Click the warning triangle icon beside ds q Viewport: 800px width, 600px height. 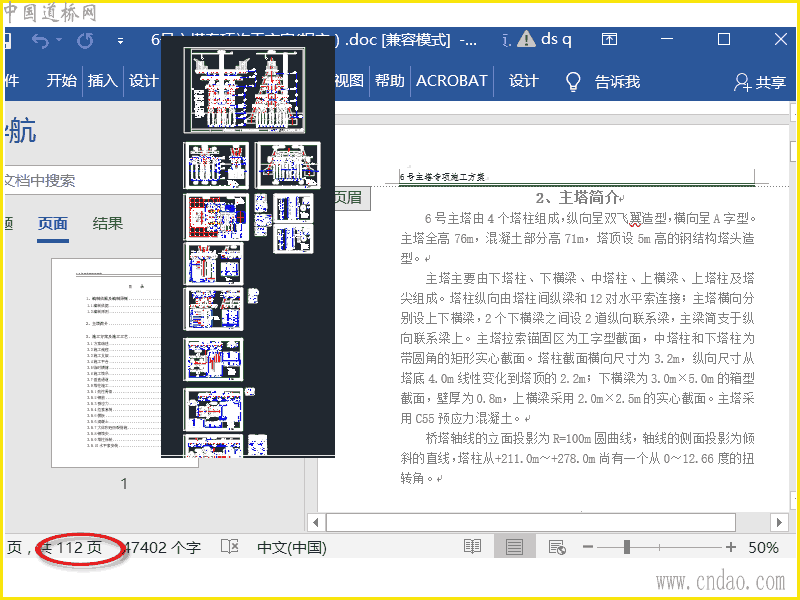tap(526, 39)
